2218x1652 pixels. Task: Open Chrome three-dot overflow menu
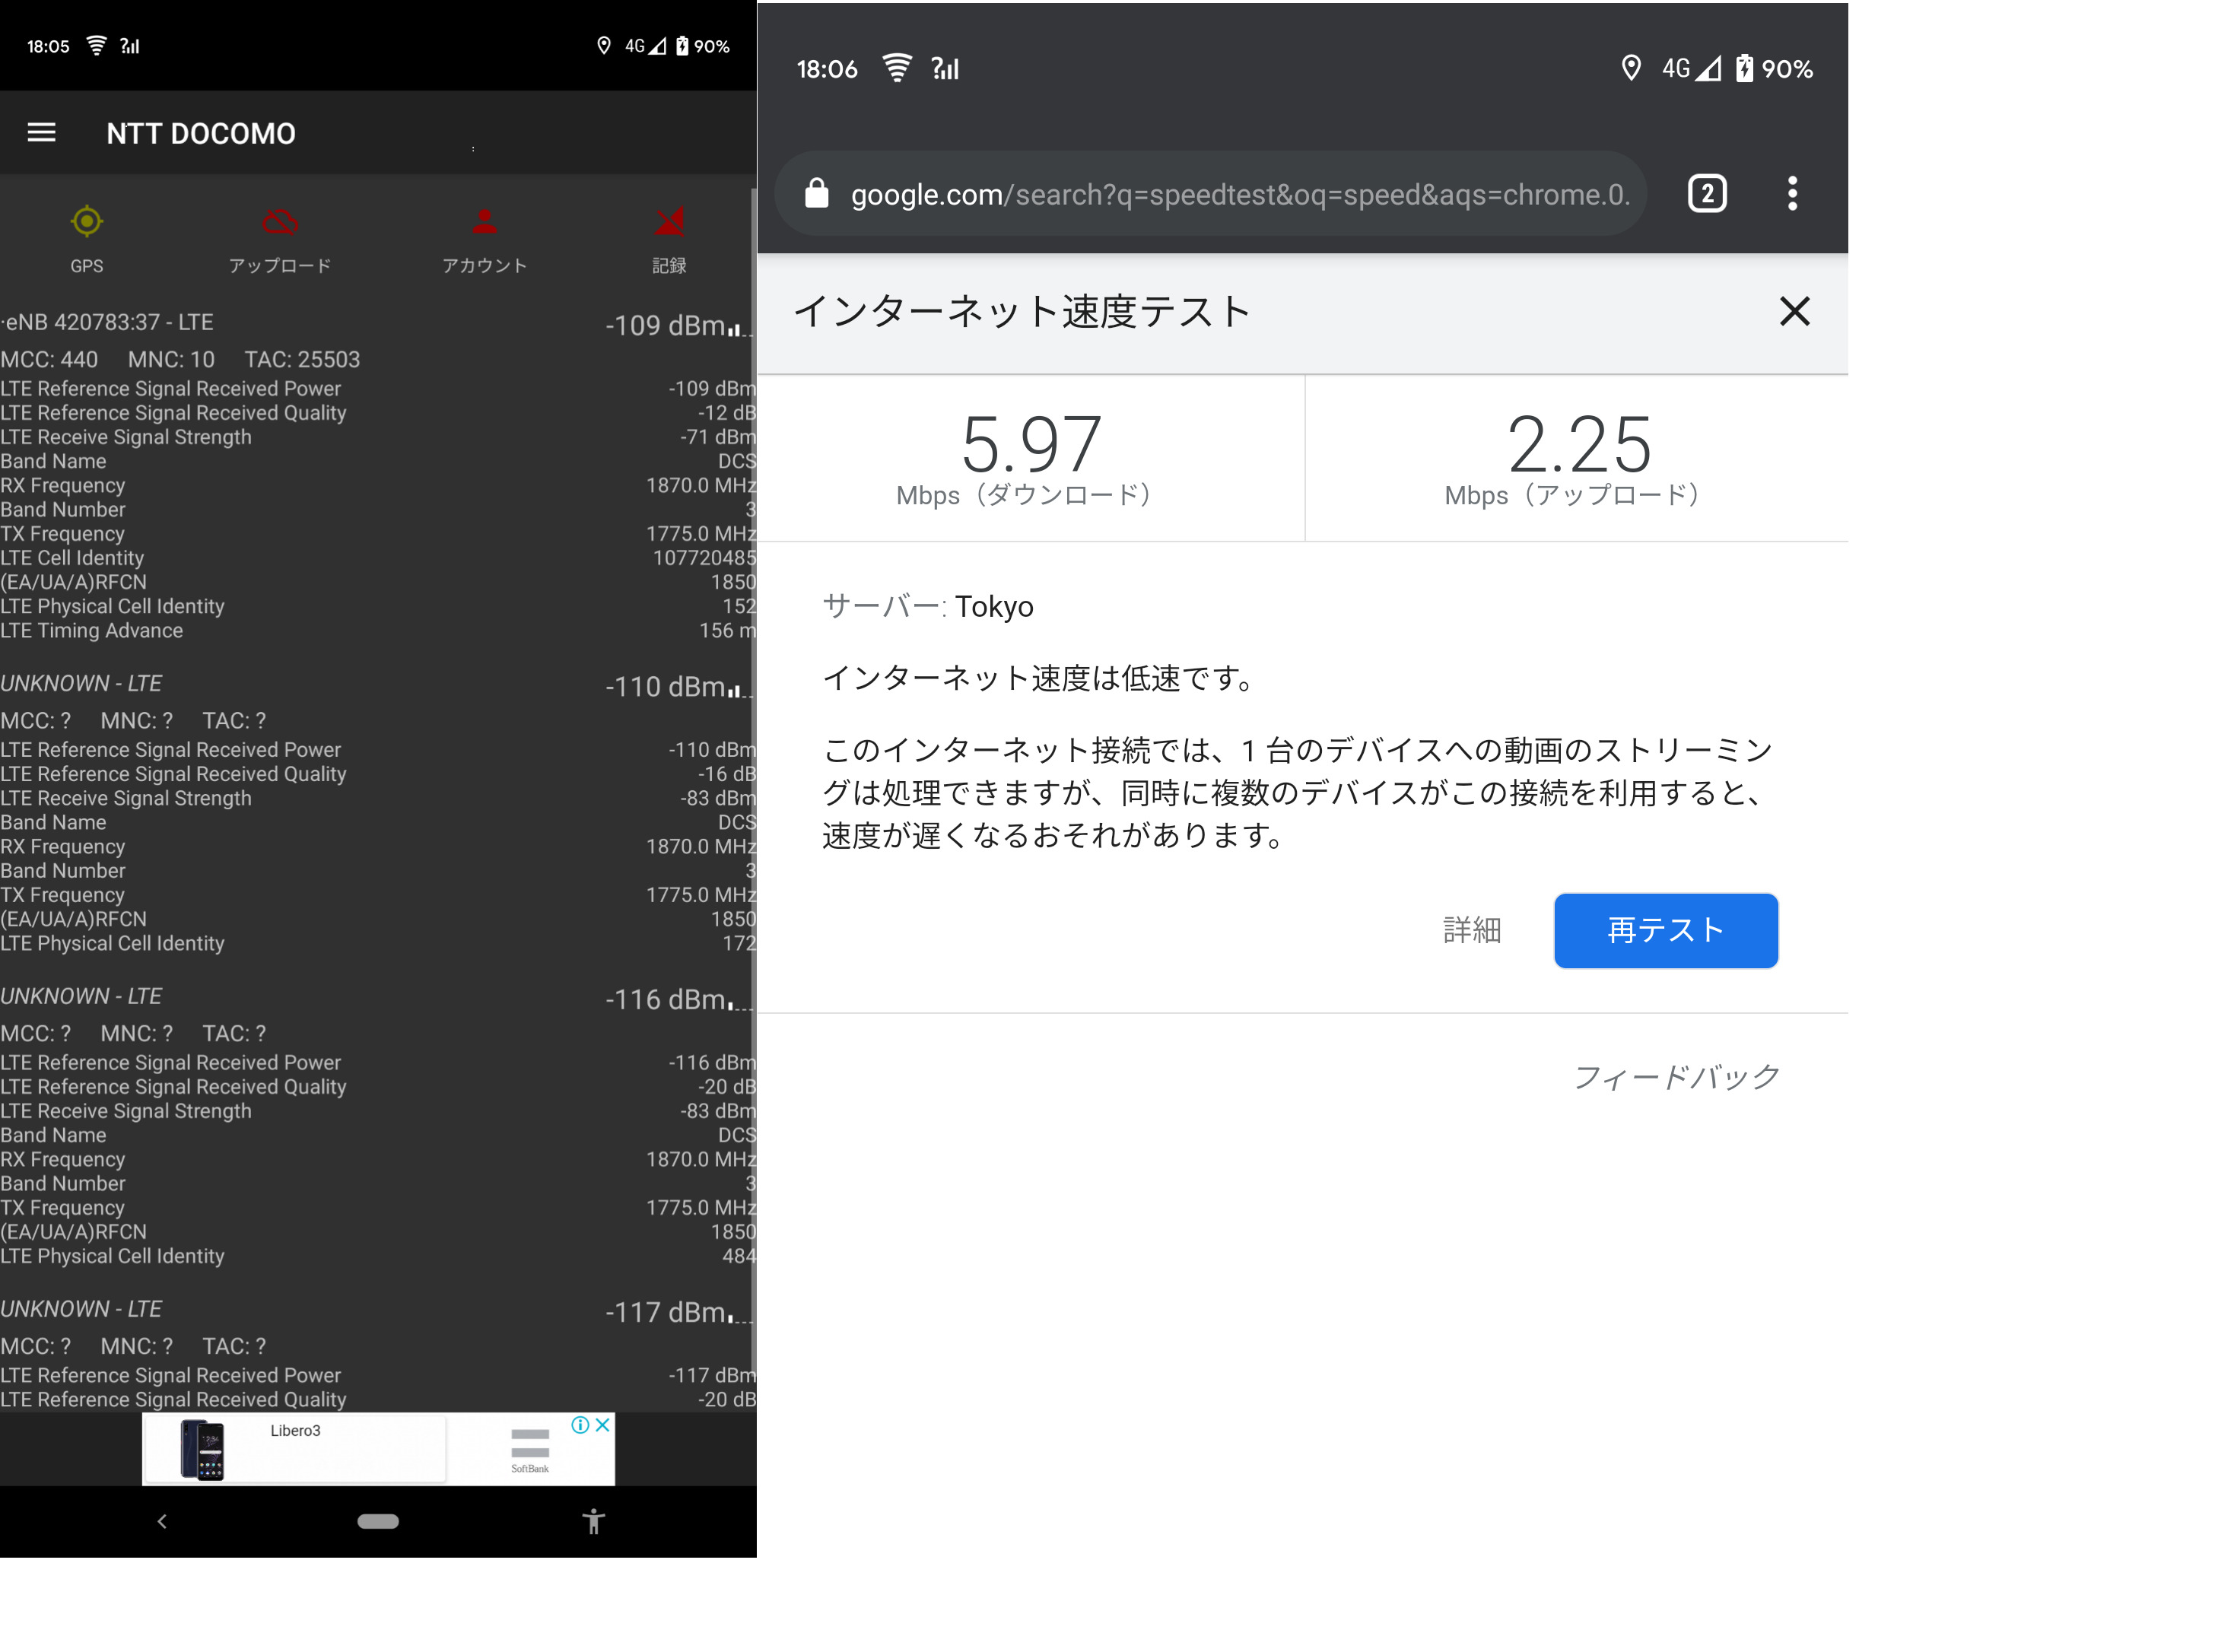1791,193
